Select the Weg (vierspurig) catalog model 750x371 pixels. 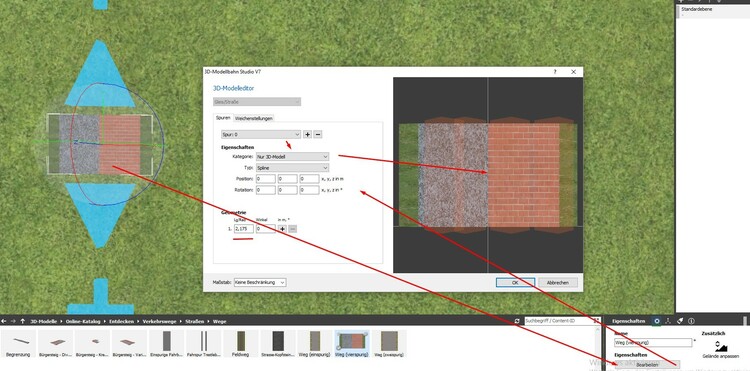(x=352, y=344)
